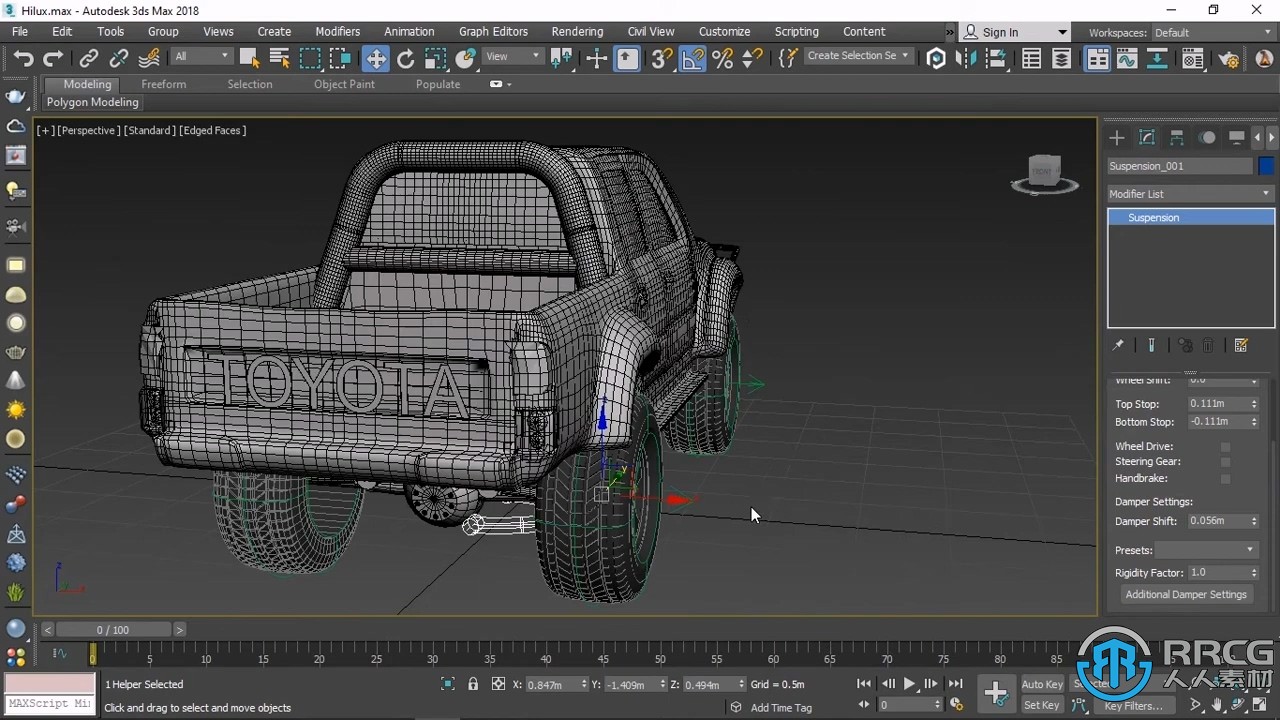Toggle the Ribbon display button

point(1098,58)
